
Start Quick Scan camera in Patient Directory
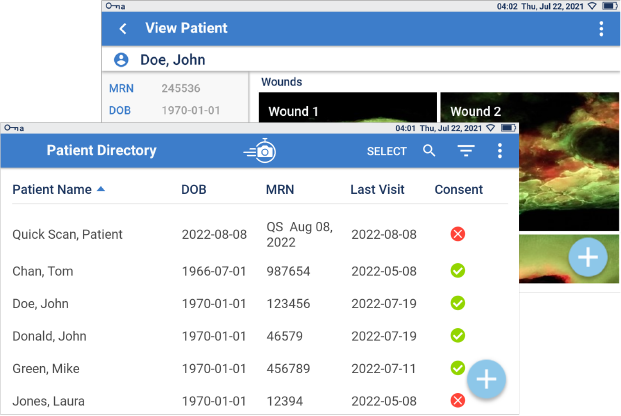coord(260,151)
